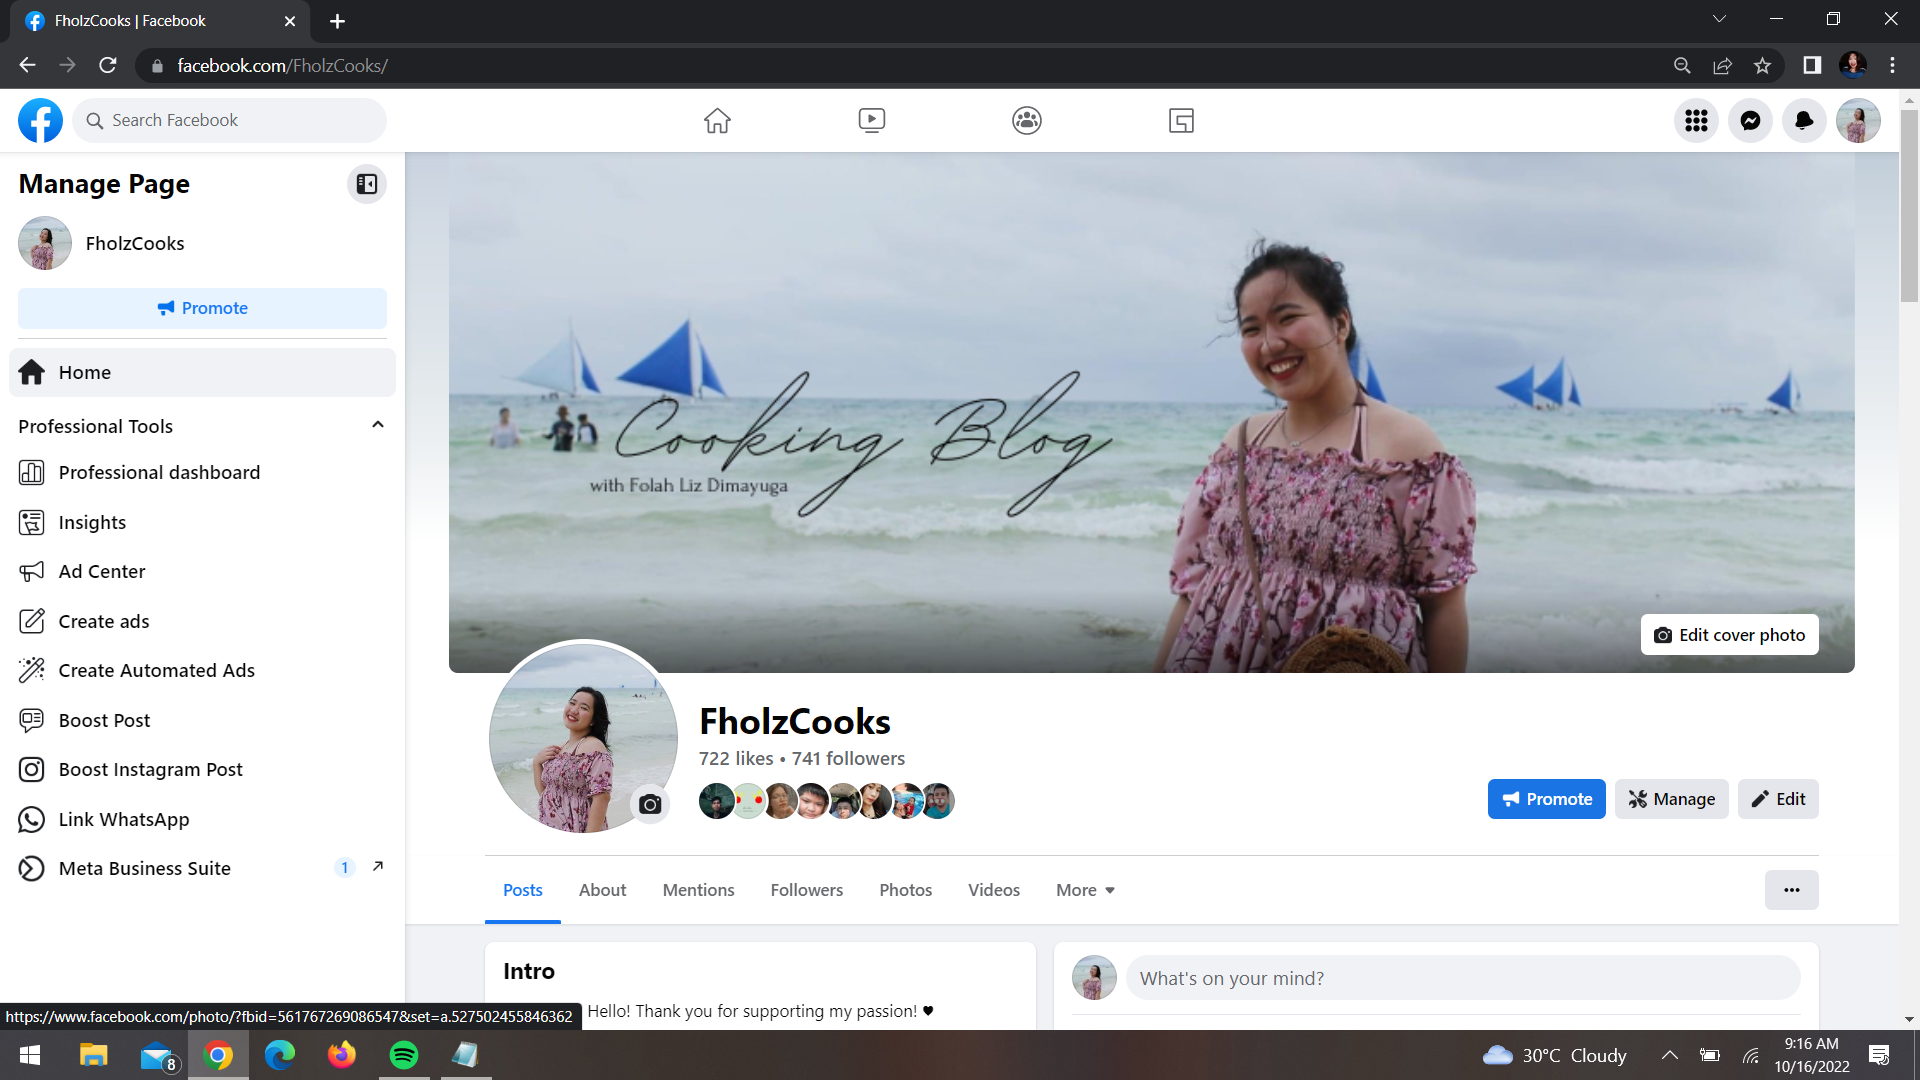1920x1080 pixels.
Task: Go to Facebook Watch video icon
Action: (871, 121)
